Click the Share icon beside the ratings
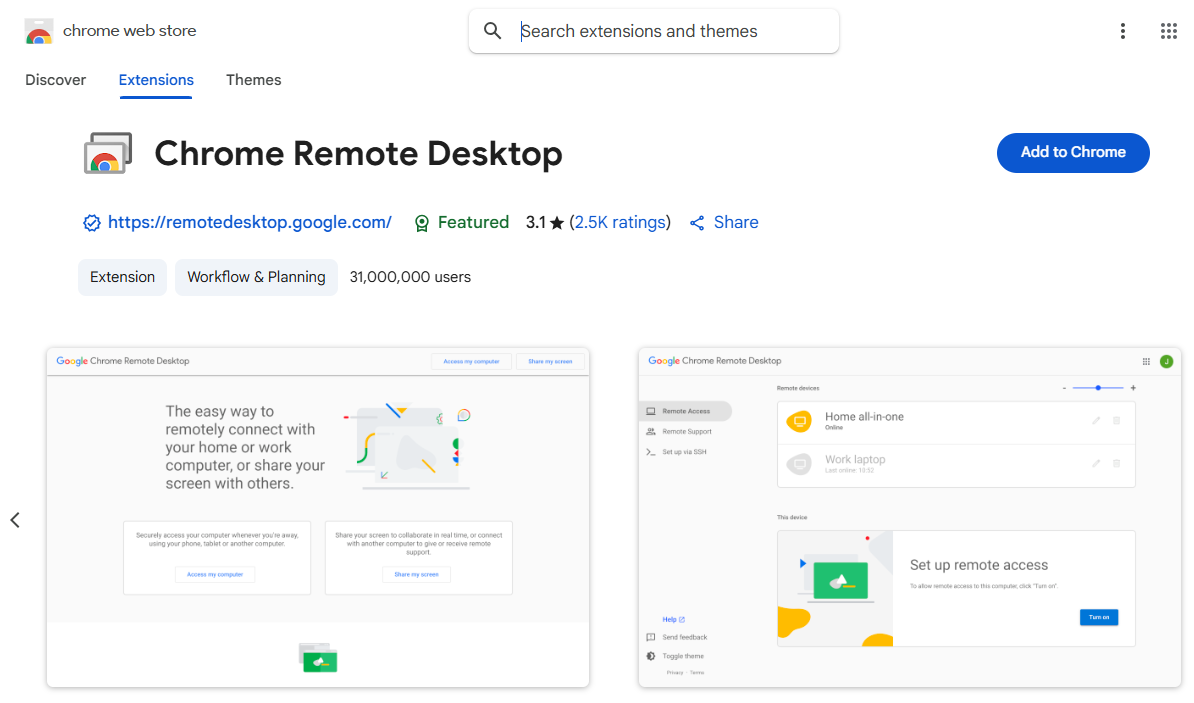 [x=697, y=222]
